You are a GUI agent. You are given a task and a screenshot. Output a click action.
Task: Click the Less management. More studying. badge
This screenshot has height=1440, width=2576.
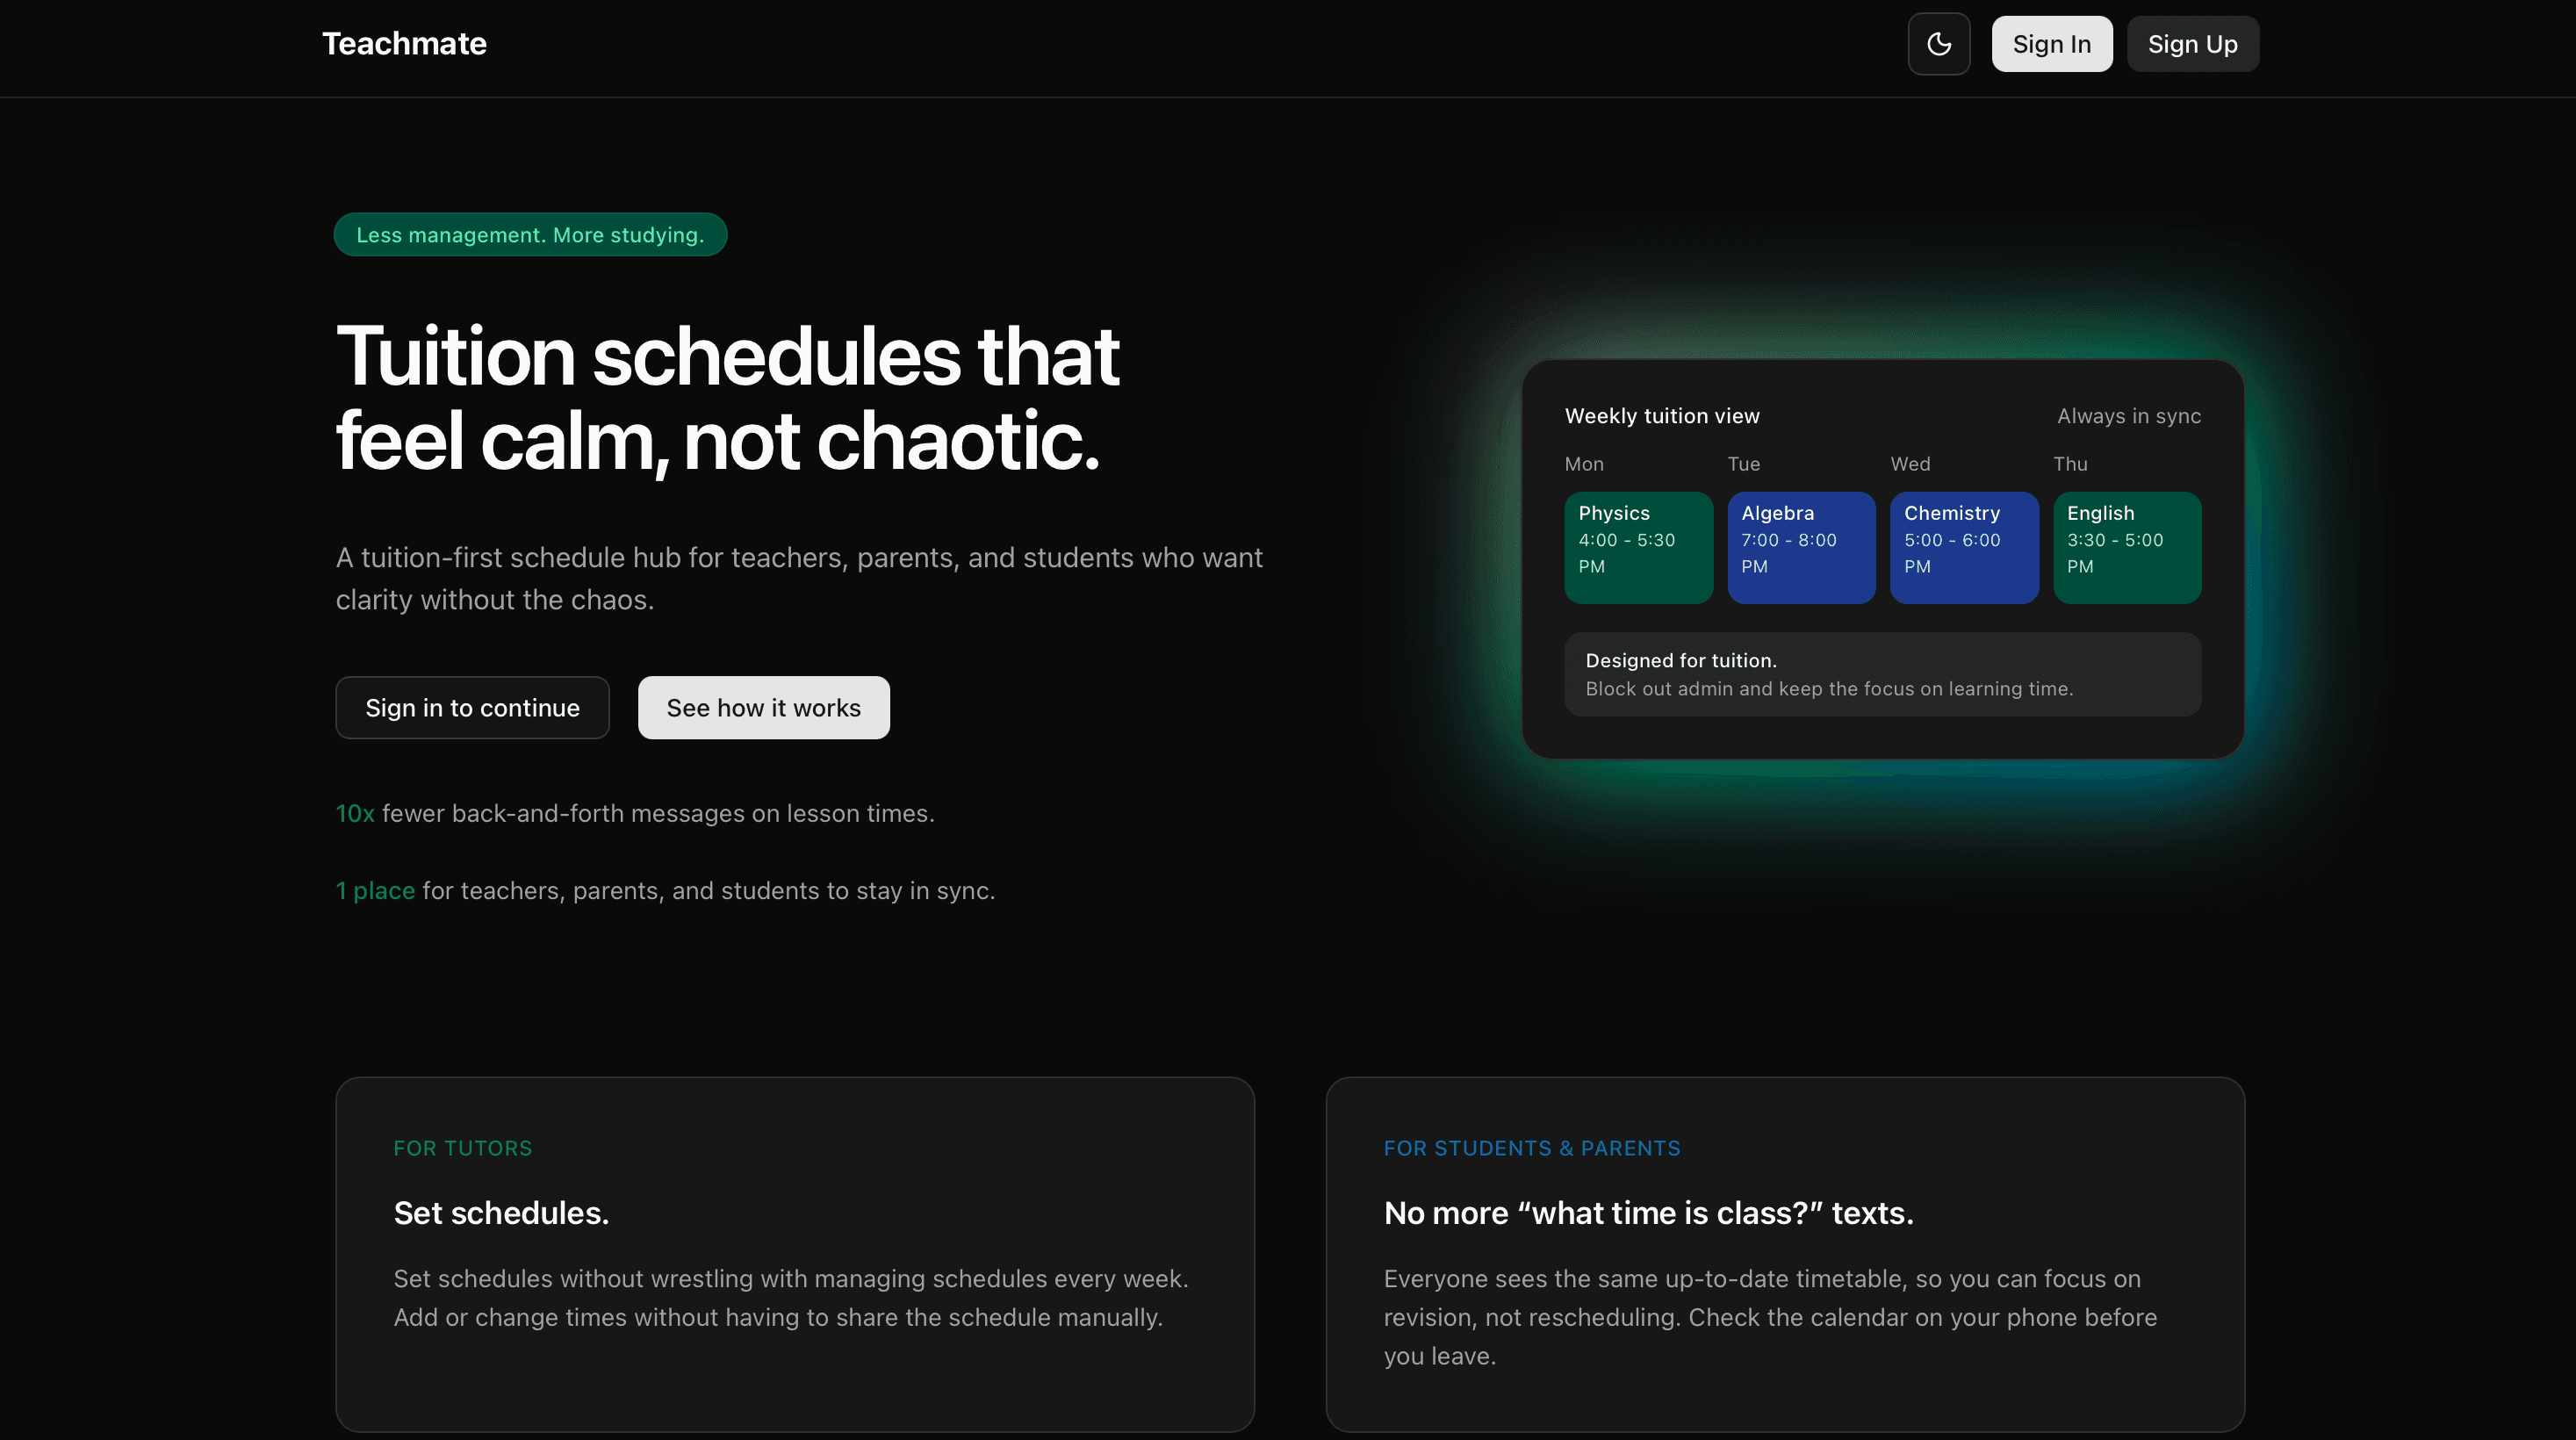(530, 235)
